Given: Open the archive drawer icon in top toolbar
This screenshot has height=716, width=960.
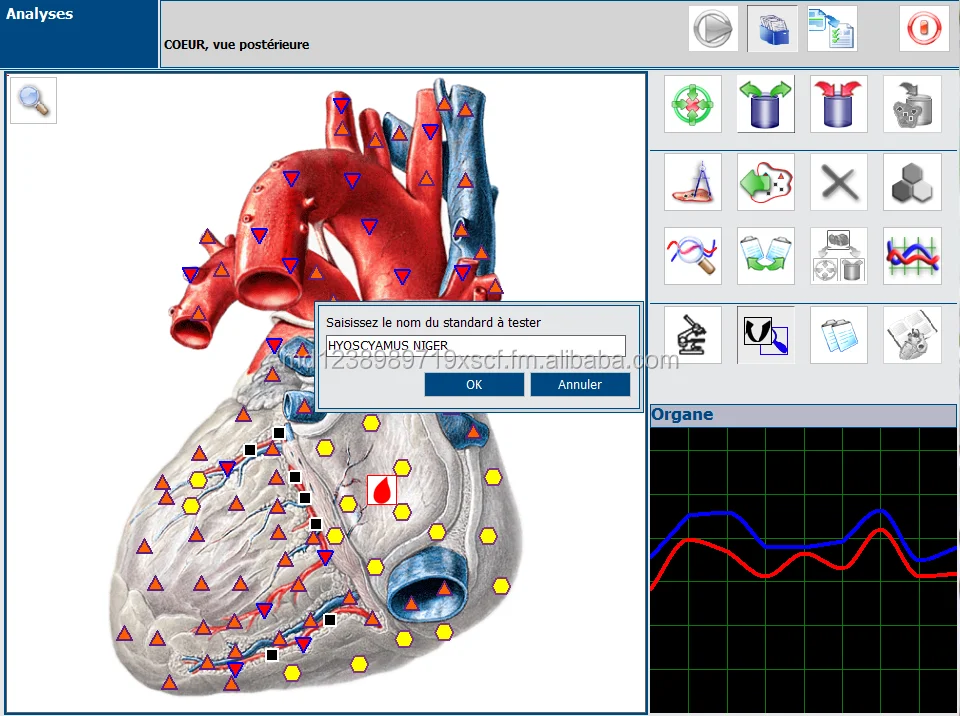Looking at the screenshot, I should coord(772,28).
